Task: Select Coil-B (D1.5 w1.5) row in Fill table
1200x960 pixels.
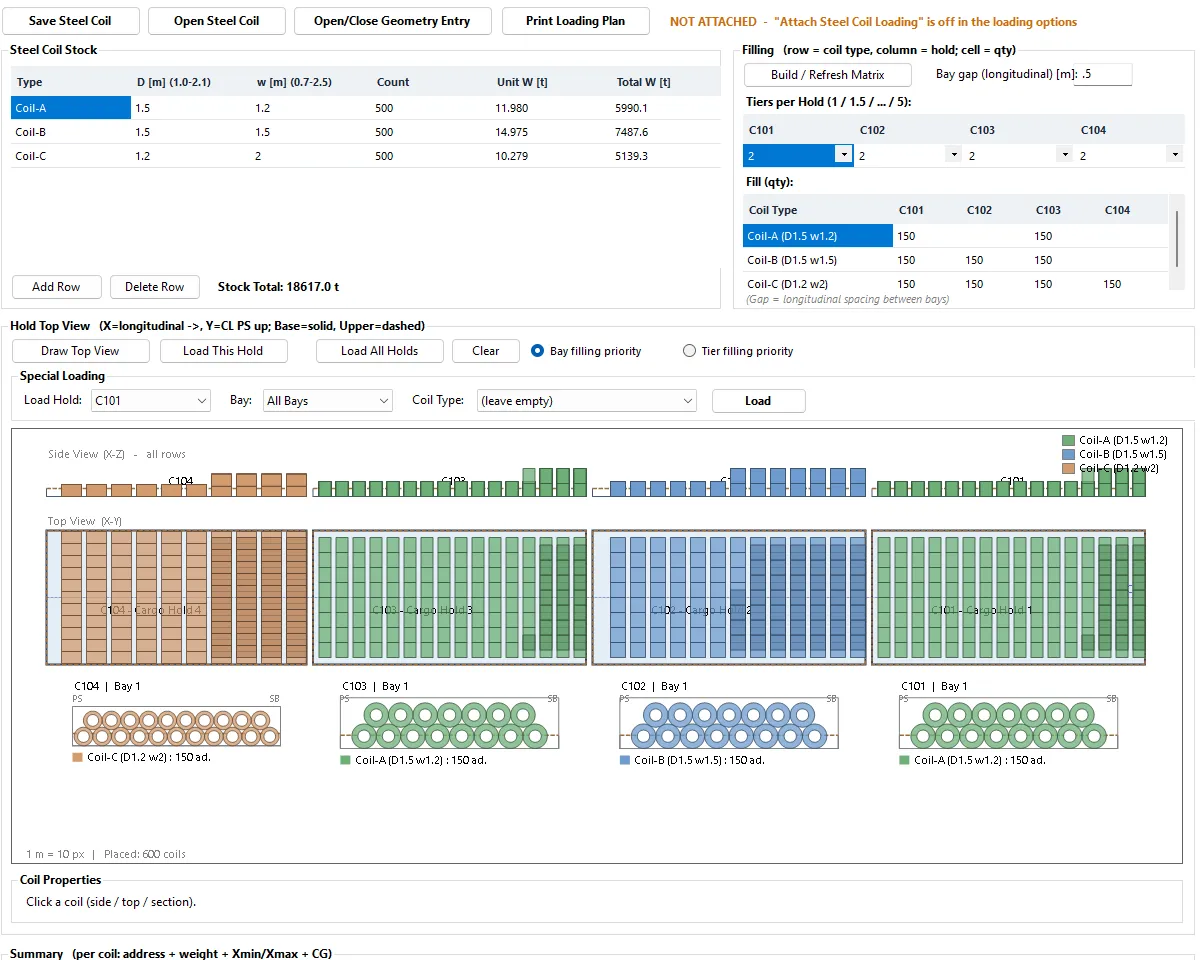Action: coord(955,260)
